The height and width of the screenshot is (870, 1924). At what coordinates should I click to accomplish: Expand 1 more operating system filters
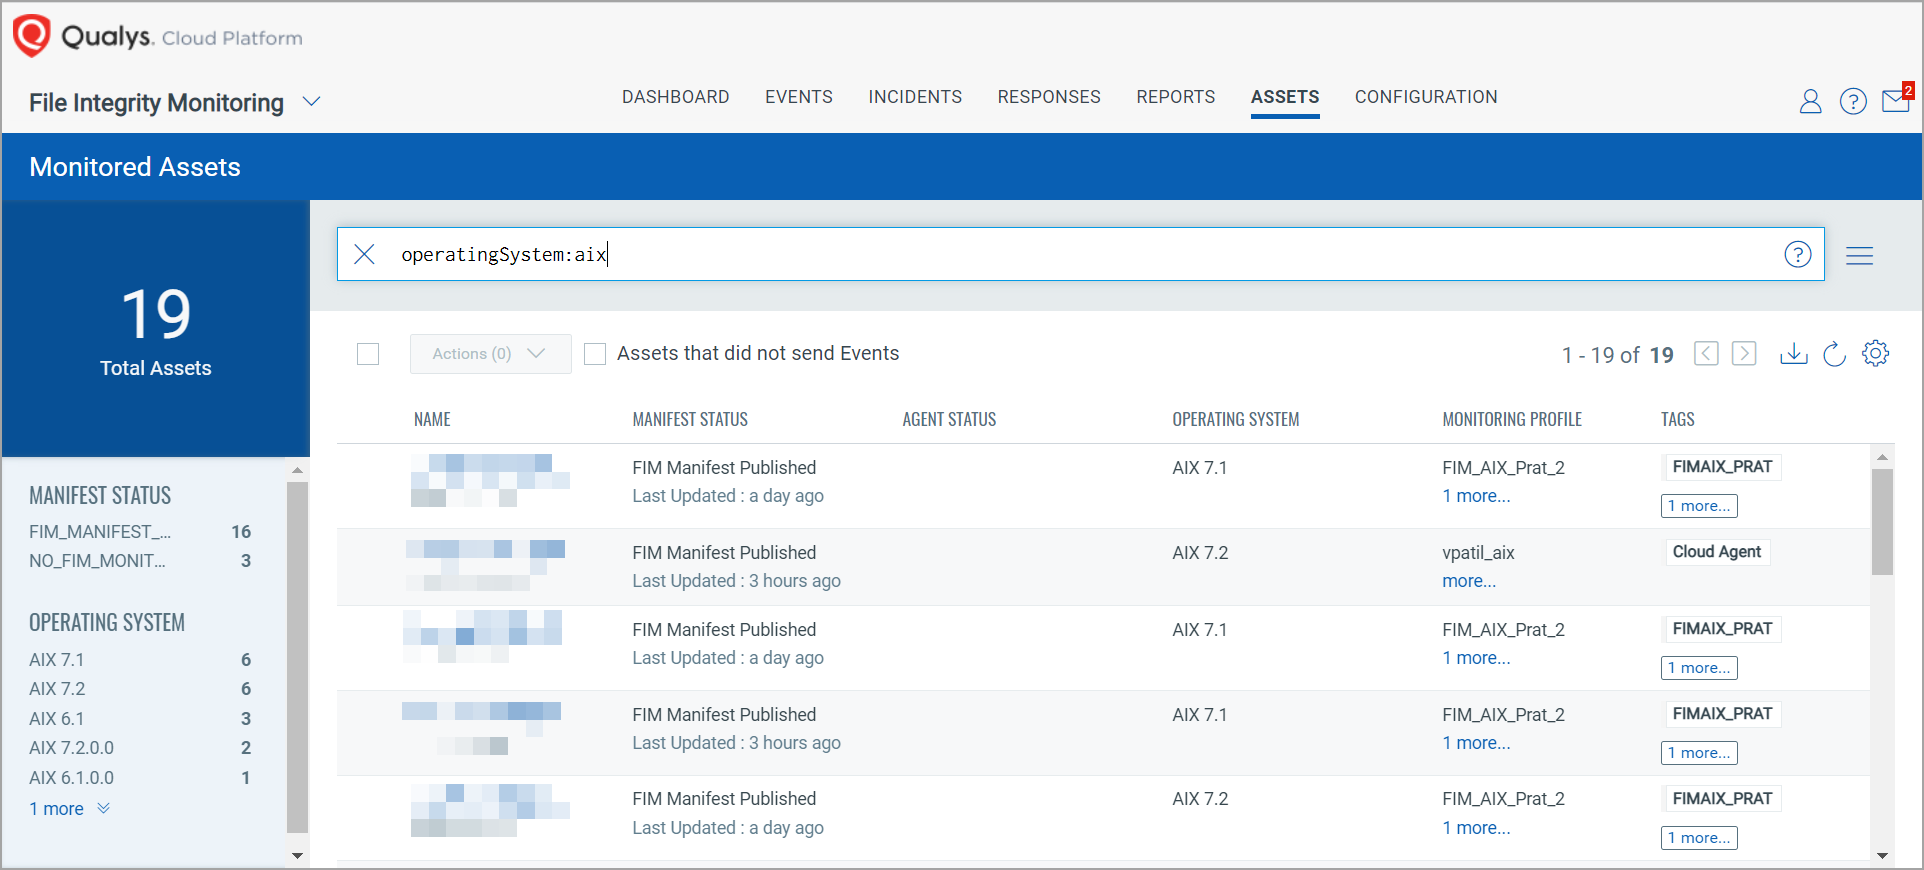69,809
